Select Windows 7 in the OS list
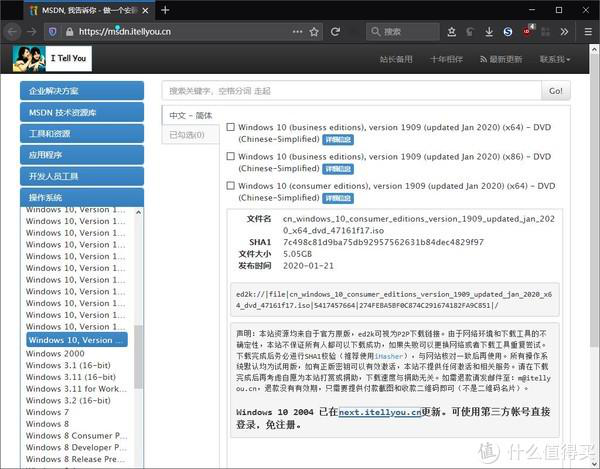 pyautogui.click(x=47, y=412)
